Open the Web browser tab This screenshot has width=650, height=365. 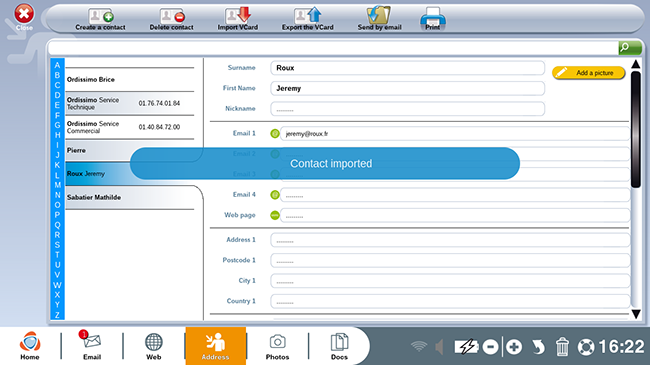153,346
